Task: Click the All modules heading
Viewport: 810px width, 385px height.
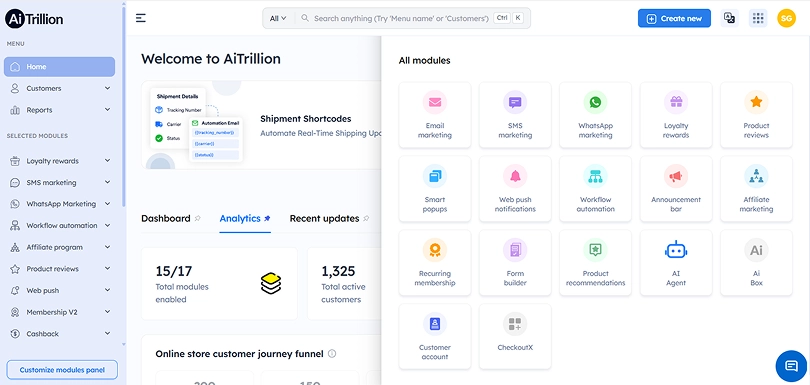Action: tap(424, 60)
